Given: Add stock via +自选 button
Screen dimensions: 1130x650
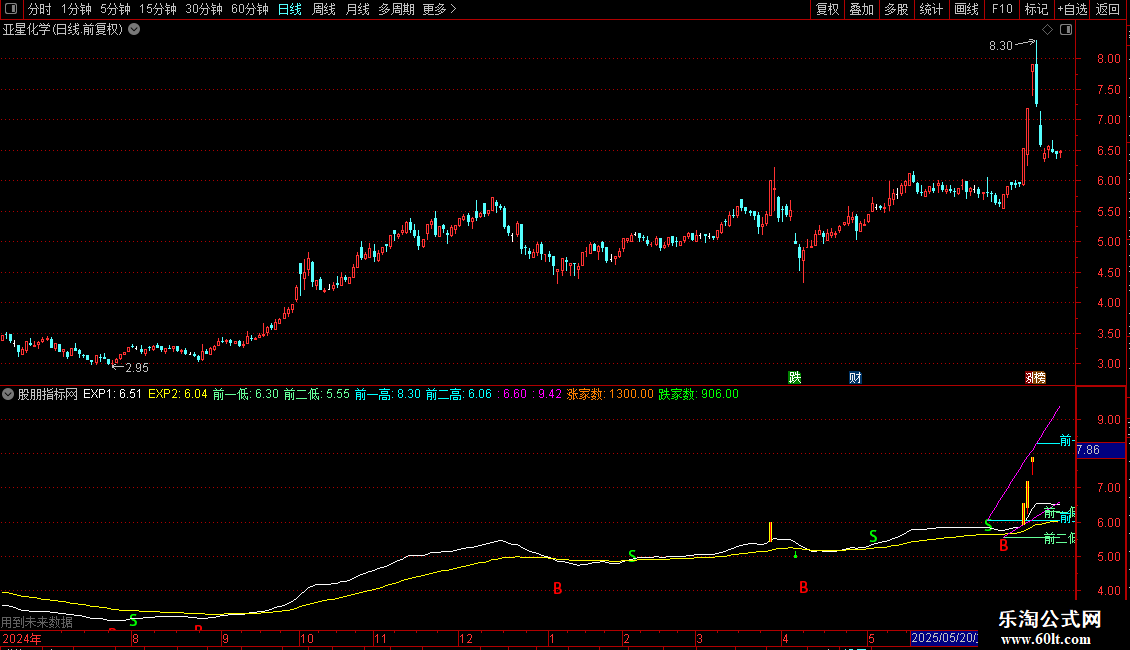Looking at the screenshot, I should 1071,10.
